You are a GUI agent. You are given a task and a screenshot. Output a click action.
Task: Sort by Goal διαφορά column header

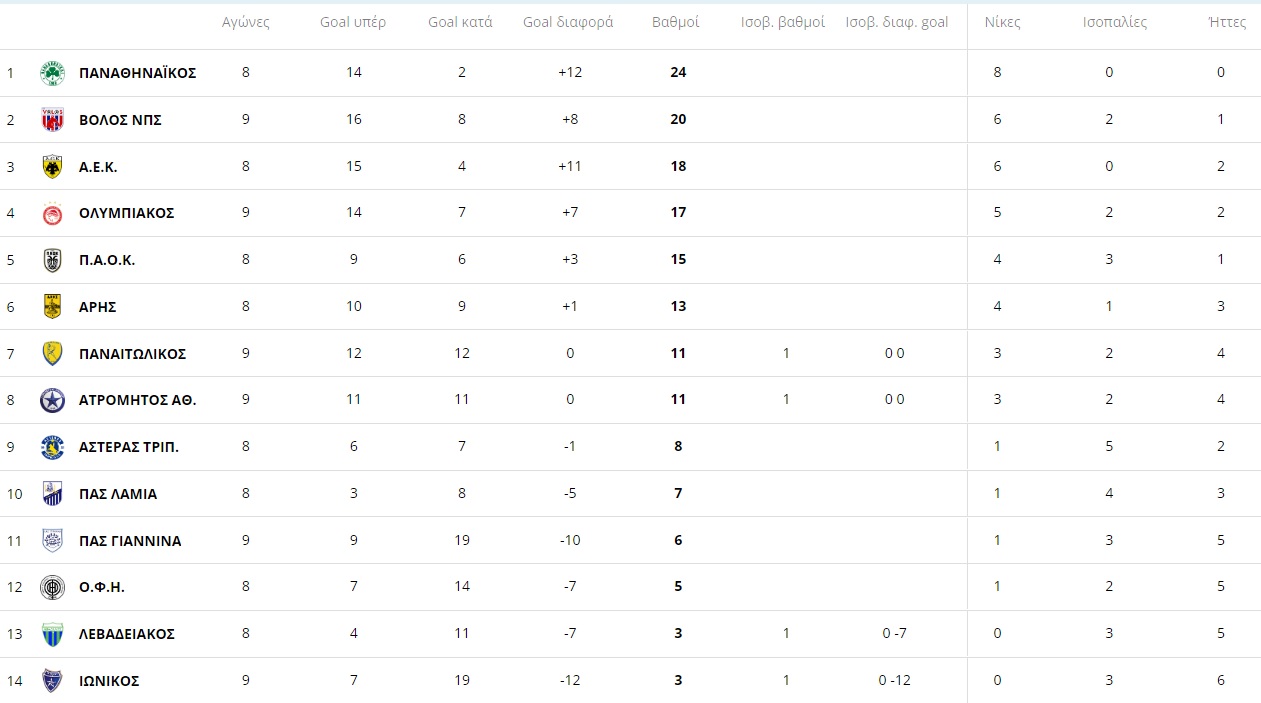(568, 22)
